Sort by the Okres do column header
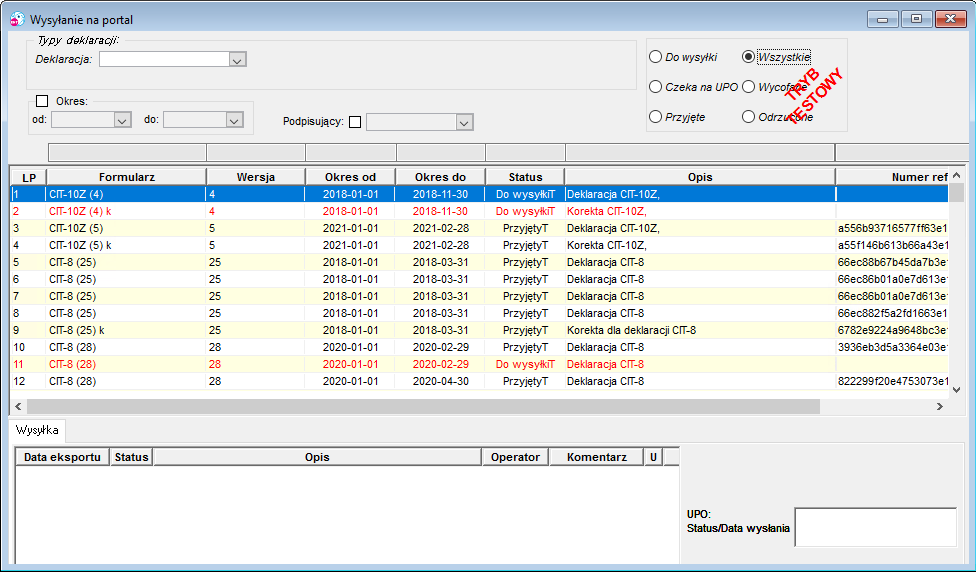The height and width of the screenshot is (572, 976). tap(440, 177)
